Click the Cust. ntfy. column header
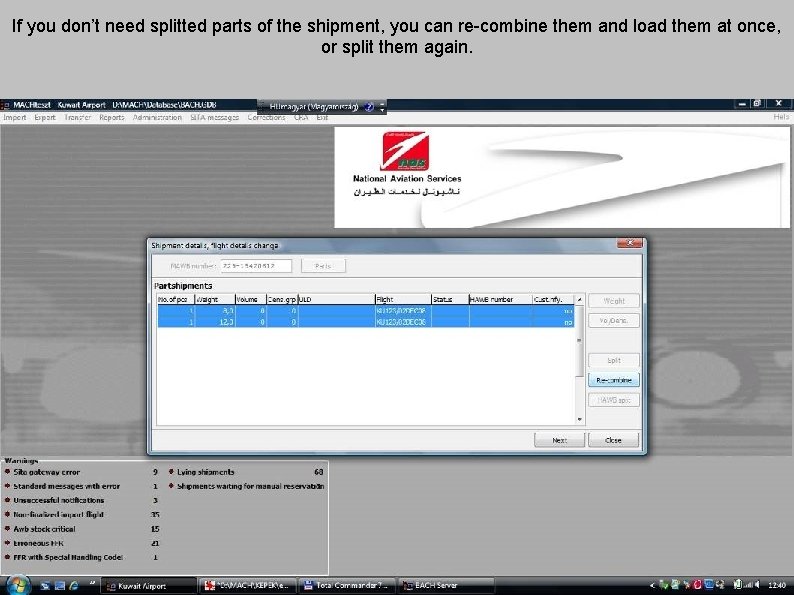The image size is (794, 595). [553, 299]
